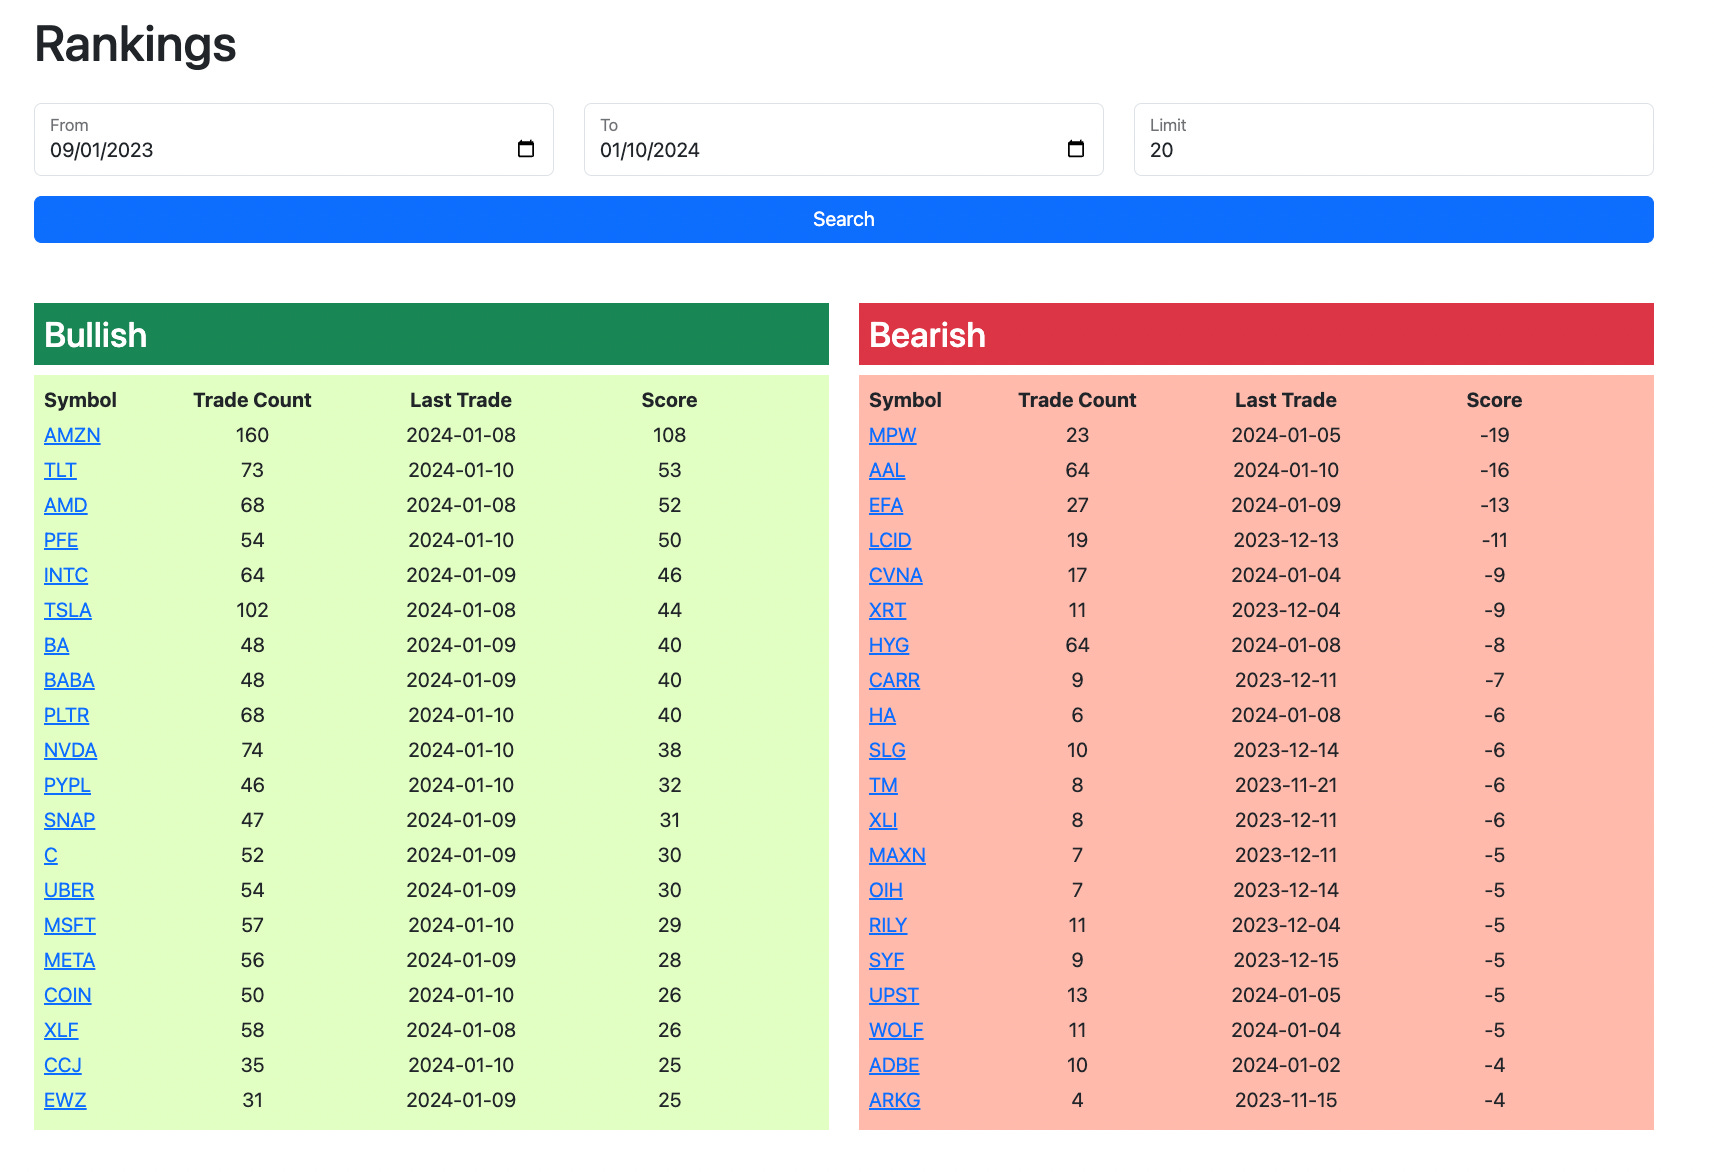Open the CVNA symbol link
Viewport: 1714px width, 1172px height.
pos(895,575)
